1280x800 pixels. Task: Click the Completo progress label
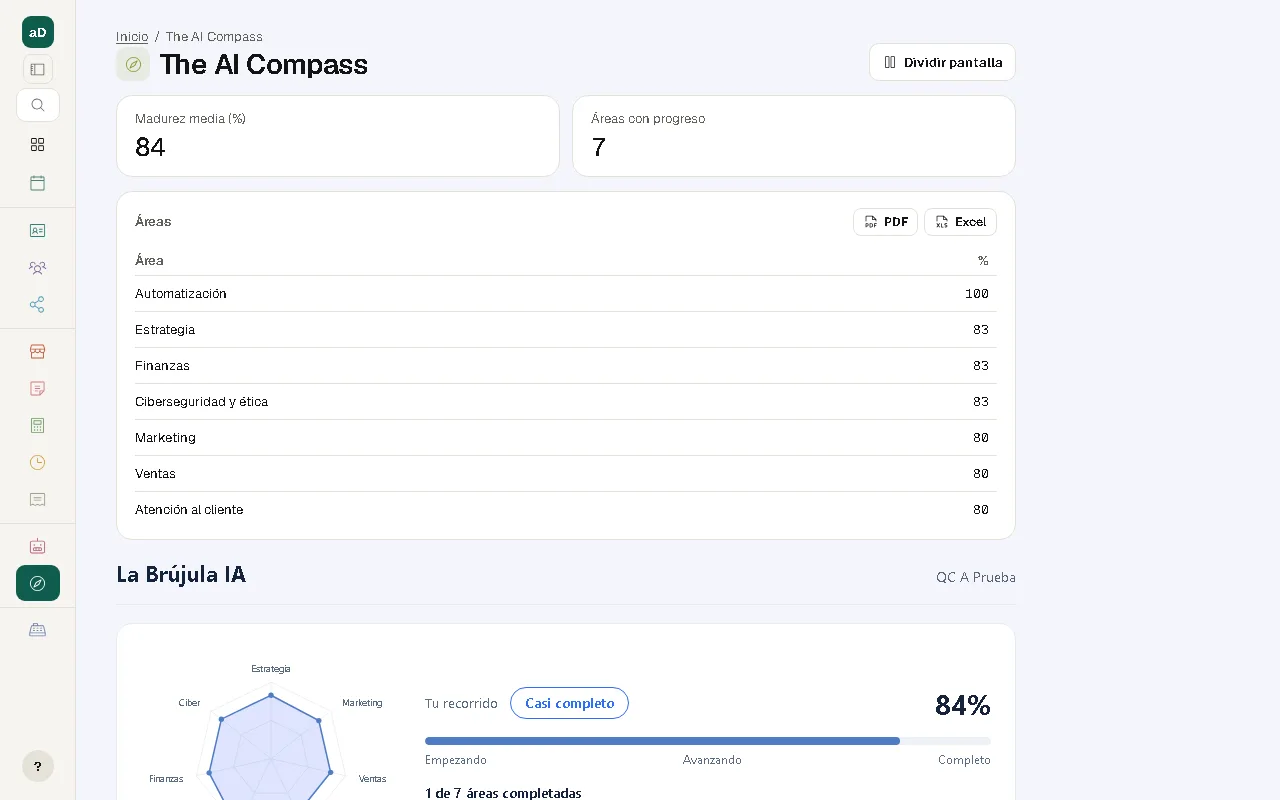[x=964, y=760]
